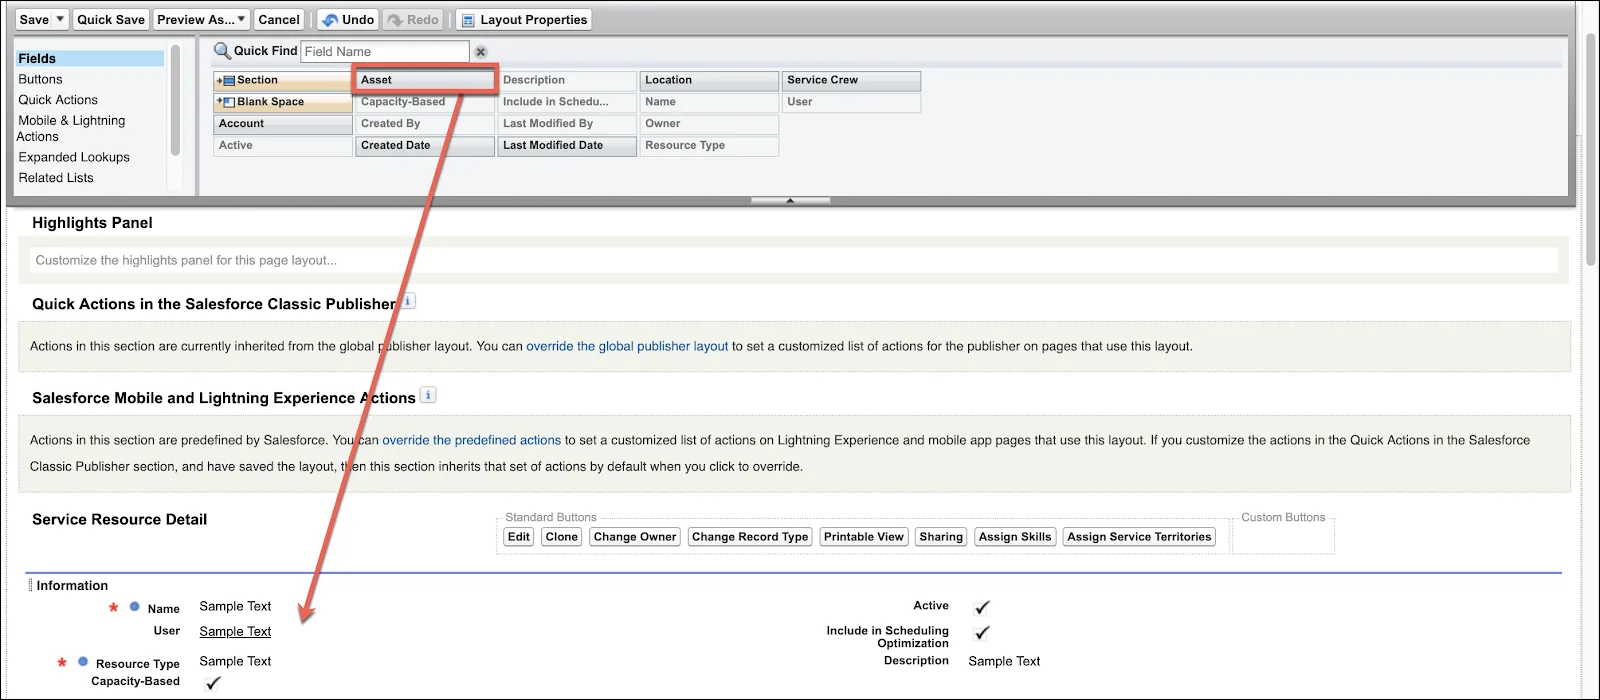Toggle the Include in Scheduling Optimization checkmark
The image size is (1600, 700).
982,632
